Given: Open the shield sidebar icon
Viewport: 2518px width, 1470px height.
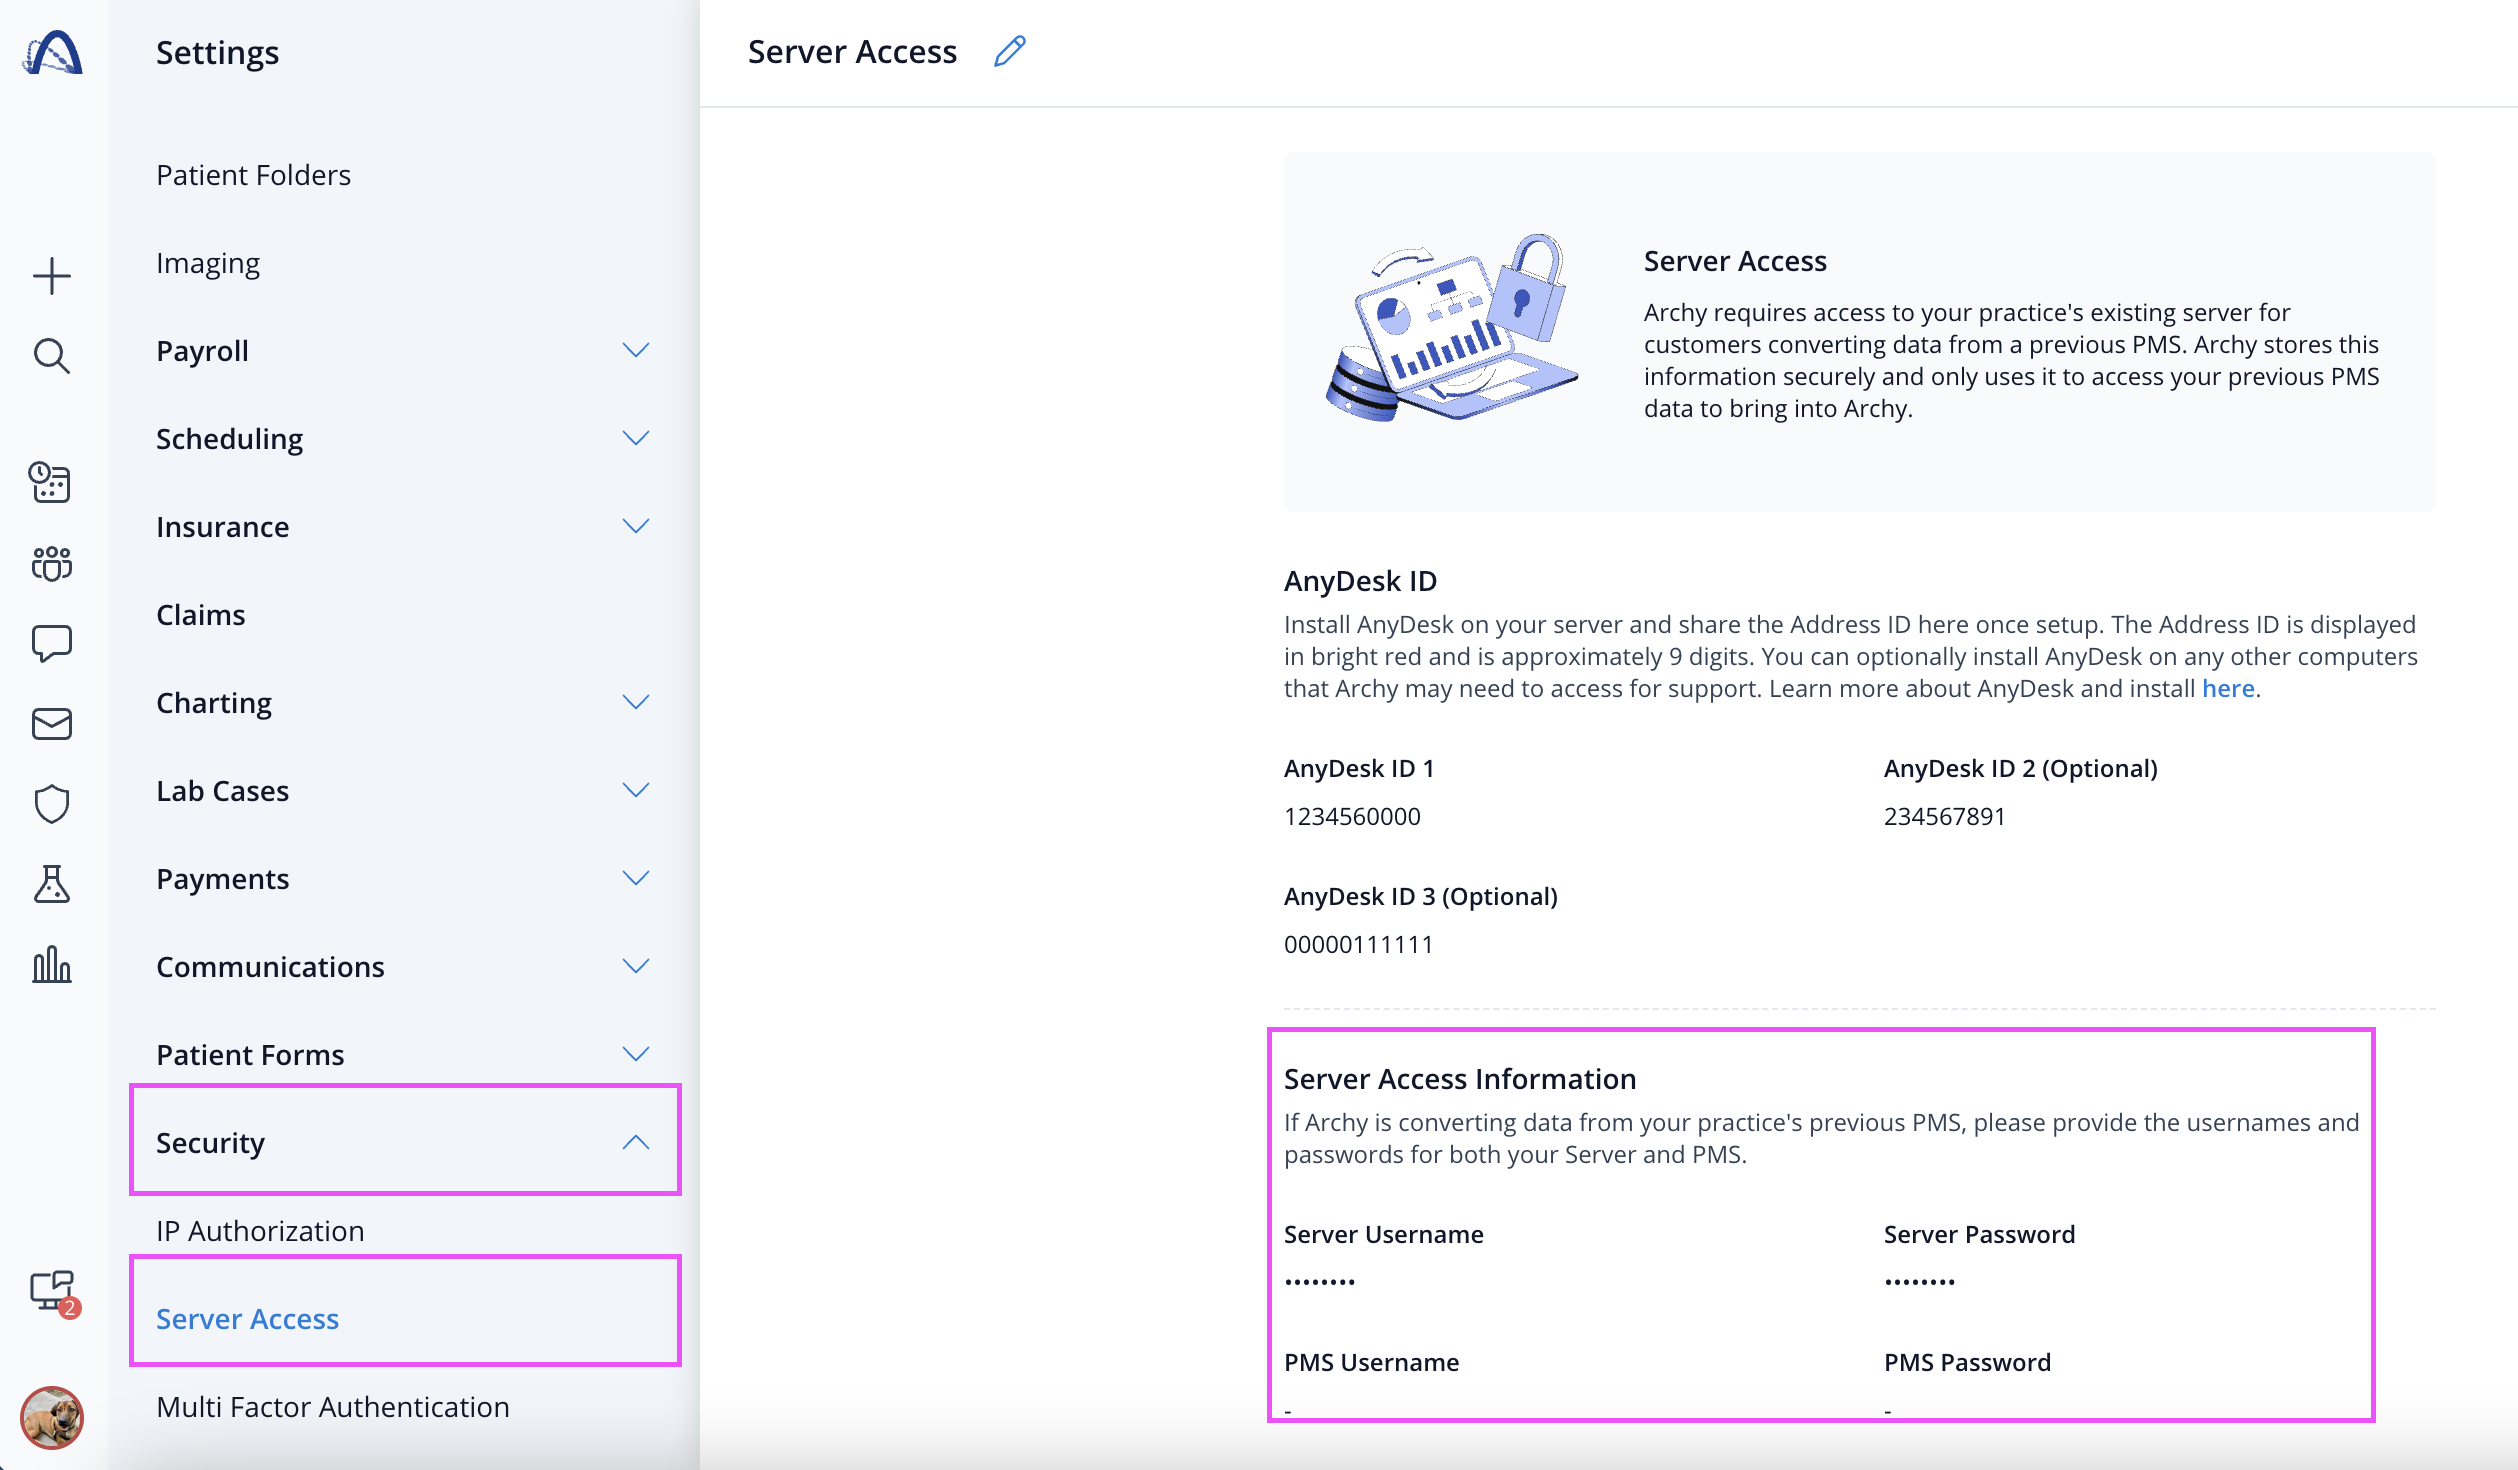Looking at the screenshot, I should pyautogui.click(x=52, y=803).
